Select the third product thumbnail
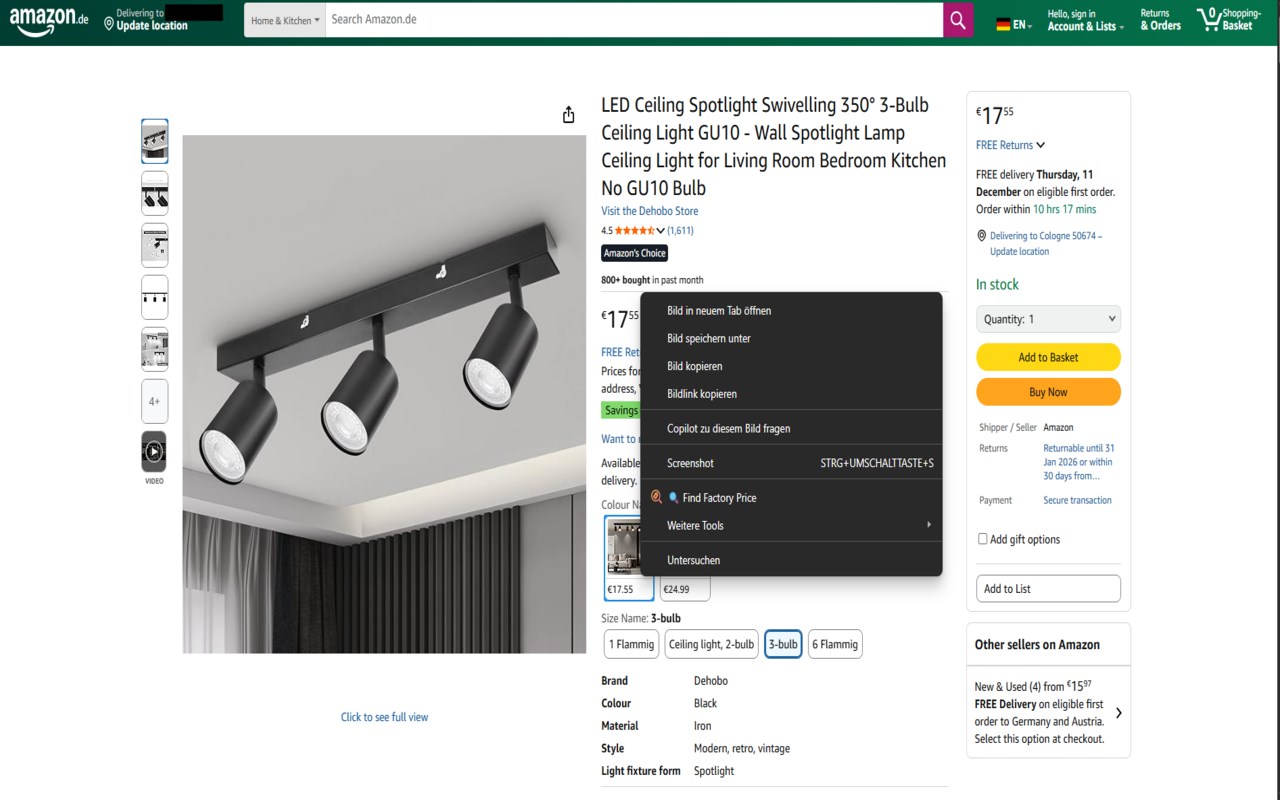The image size is (1280, 800). coord(154,245)
